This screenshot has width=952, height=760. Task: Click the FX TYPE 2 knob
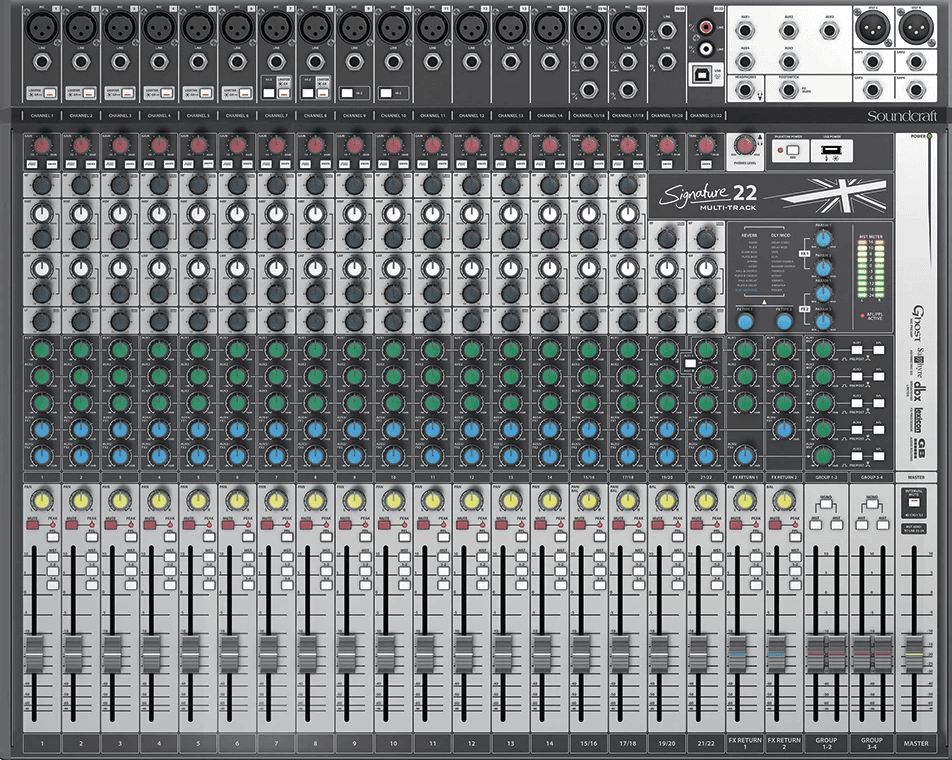click(784, 322)
